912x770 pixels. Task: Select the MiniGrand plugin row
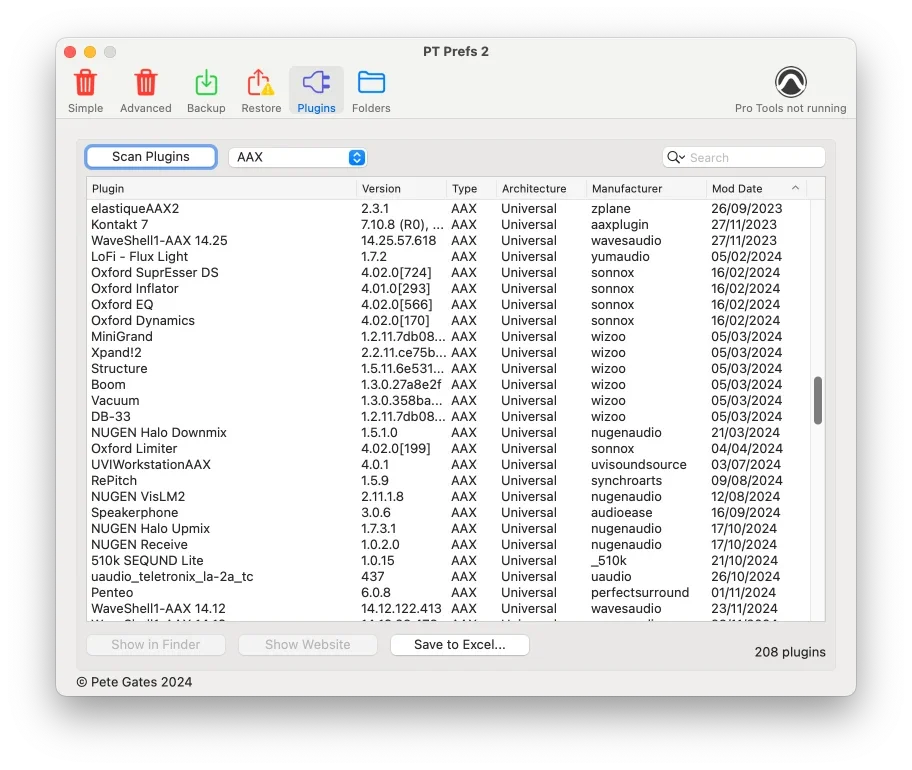(x=448, y=336)
